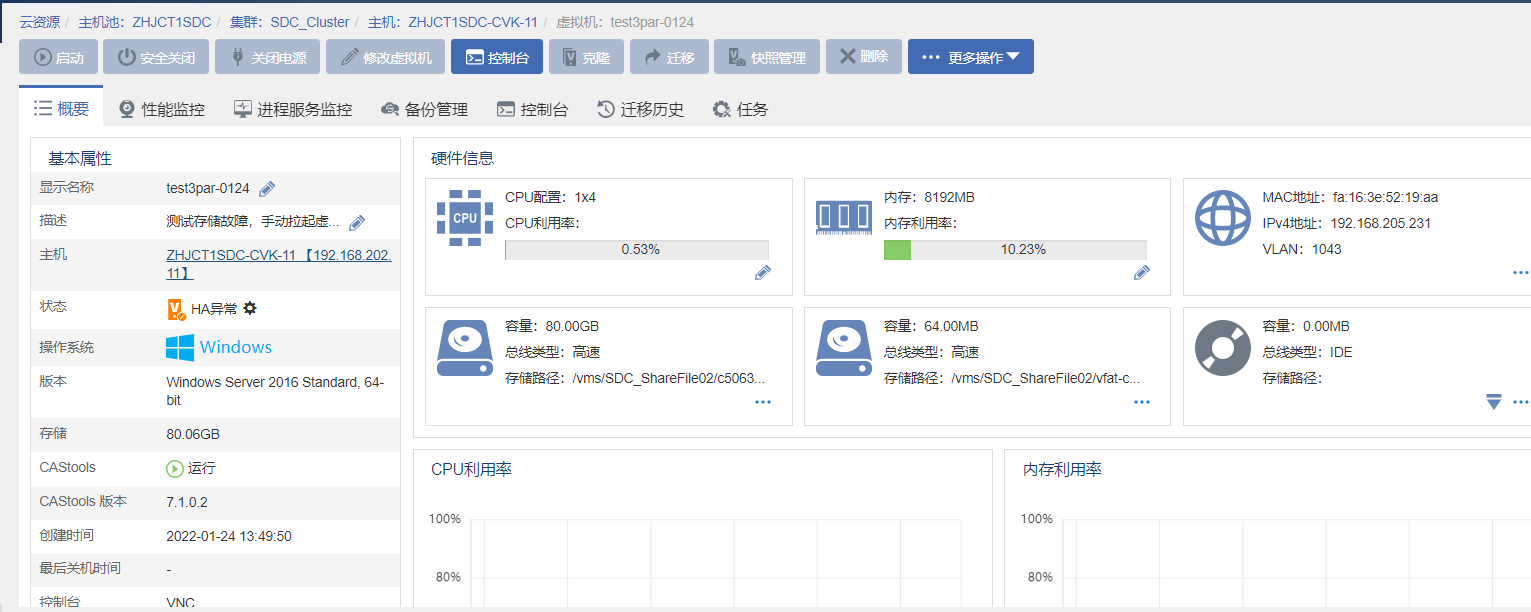Image resolution: width=1531 pixels, height=612 pixels.
Task: Click the 迁移 migrate button
Action: pyautogui.click(x=669, y=57)
